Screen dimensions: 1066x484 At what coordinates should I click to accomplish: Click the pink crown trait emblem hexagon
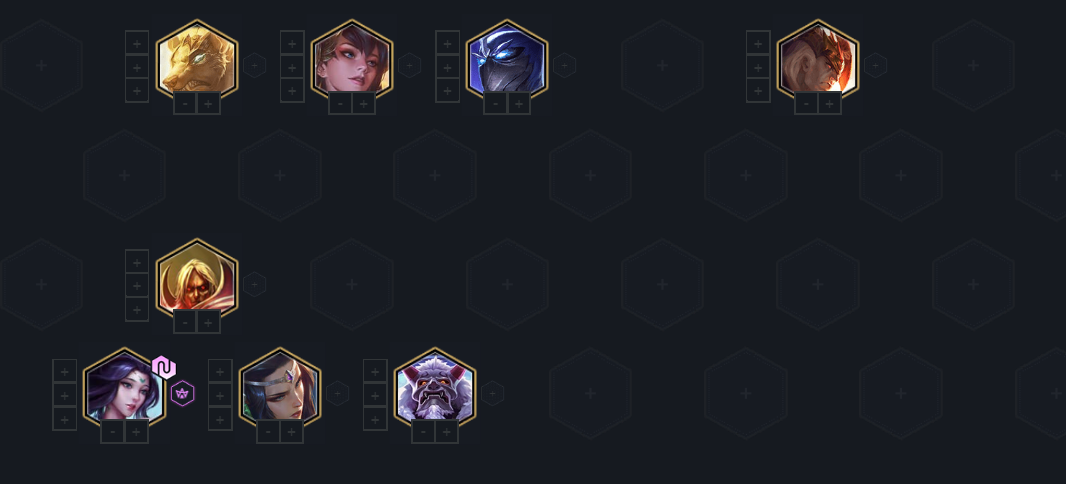(x=182, y=394)
